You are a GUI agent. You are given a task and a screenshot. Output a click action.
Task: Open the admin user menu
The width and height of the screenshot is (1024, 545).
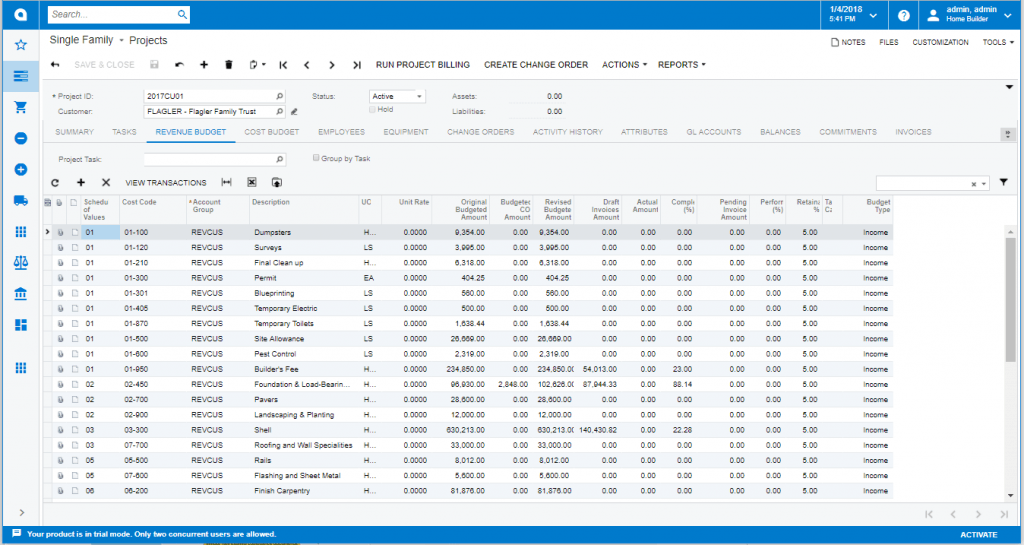(970, 14)
